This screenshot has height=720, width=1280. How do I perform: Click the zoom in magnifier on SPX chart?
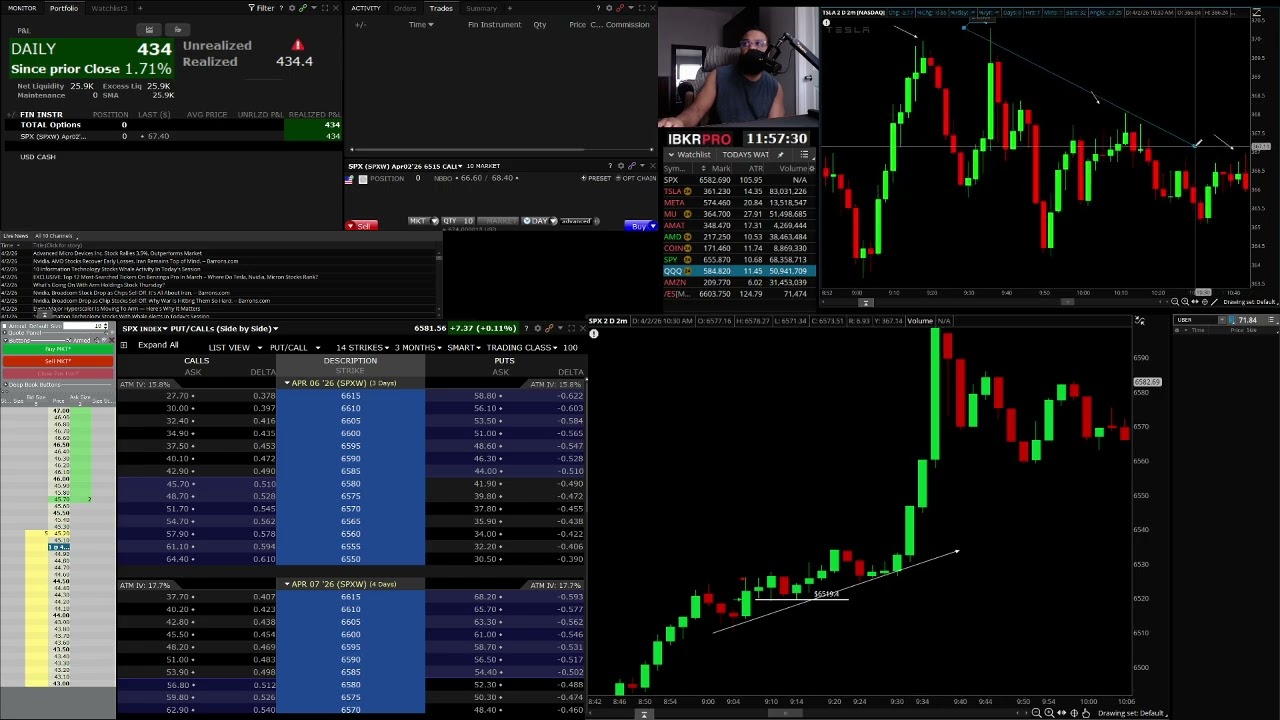pyautogui.click(x=1048, y=713)
